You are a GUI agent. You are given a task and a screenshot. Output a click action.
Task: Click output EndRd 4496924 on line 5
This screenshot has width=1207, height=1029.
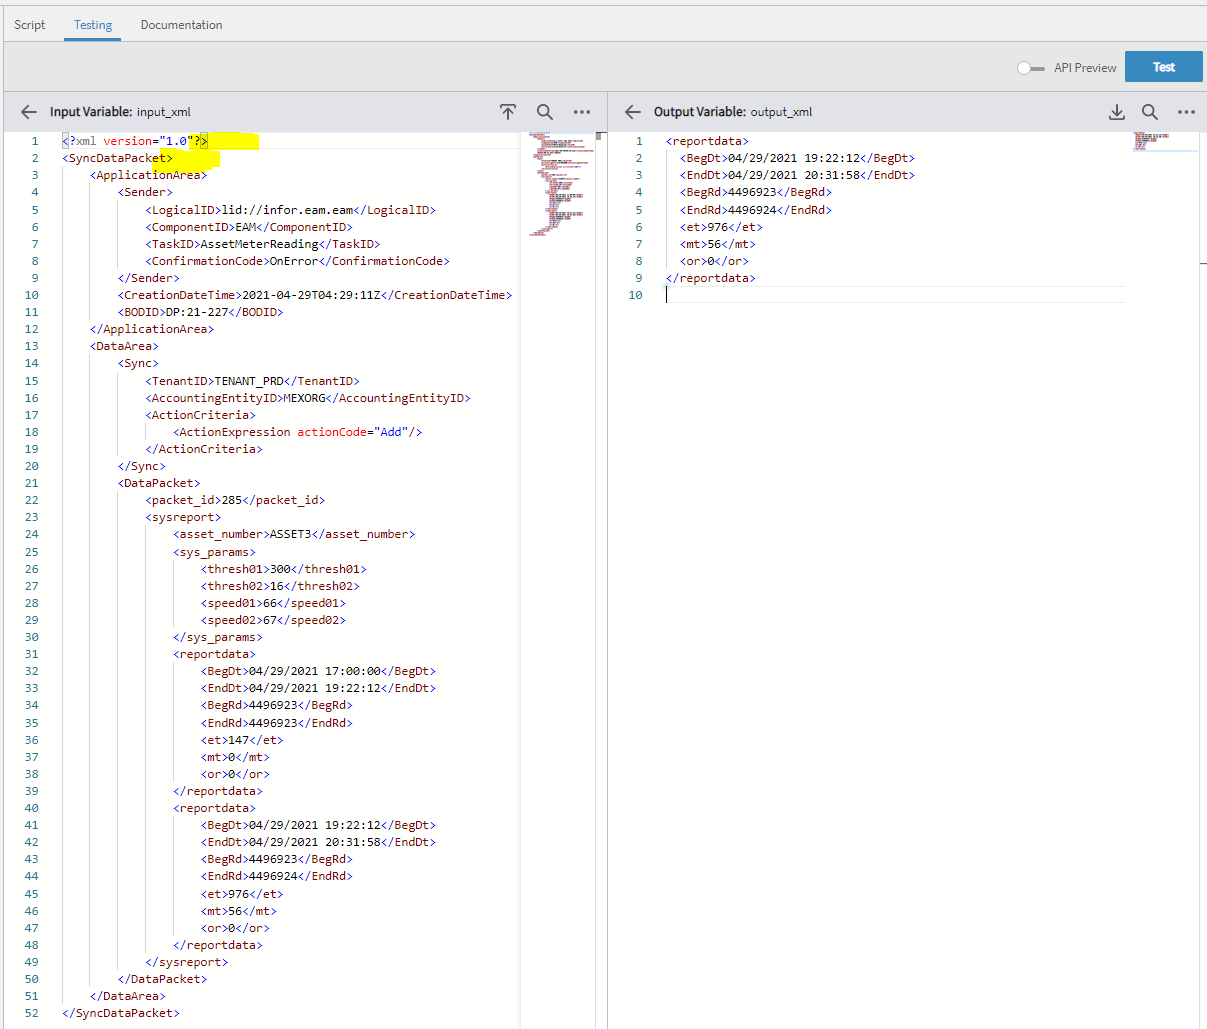coord(756,210)
